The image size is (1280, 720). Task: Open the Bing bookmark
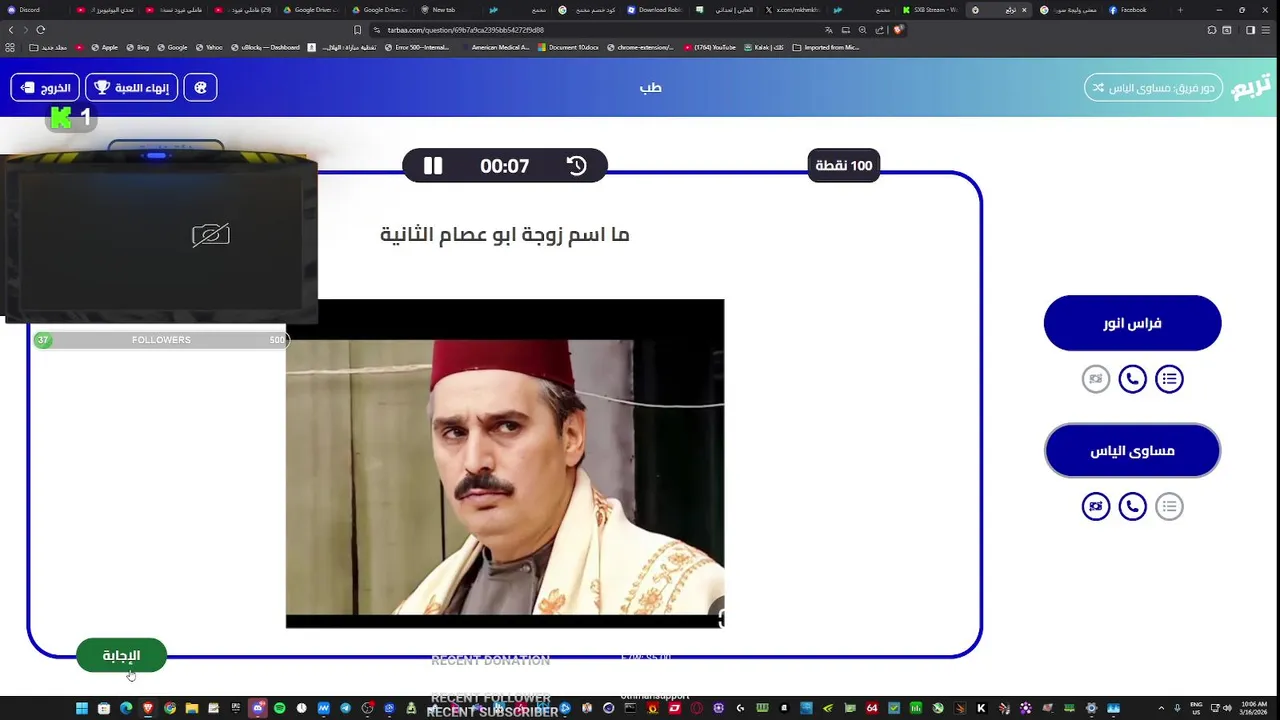pos(137,47)
